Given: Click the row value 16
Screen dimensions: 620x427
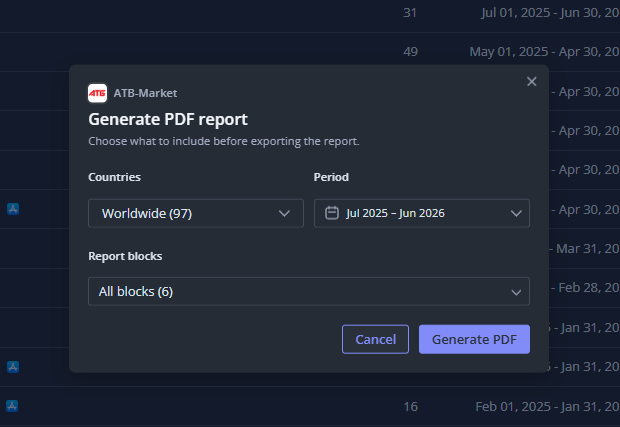Looking at the screenshot, I should pyautogui.click(x=410, y=406).
